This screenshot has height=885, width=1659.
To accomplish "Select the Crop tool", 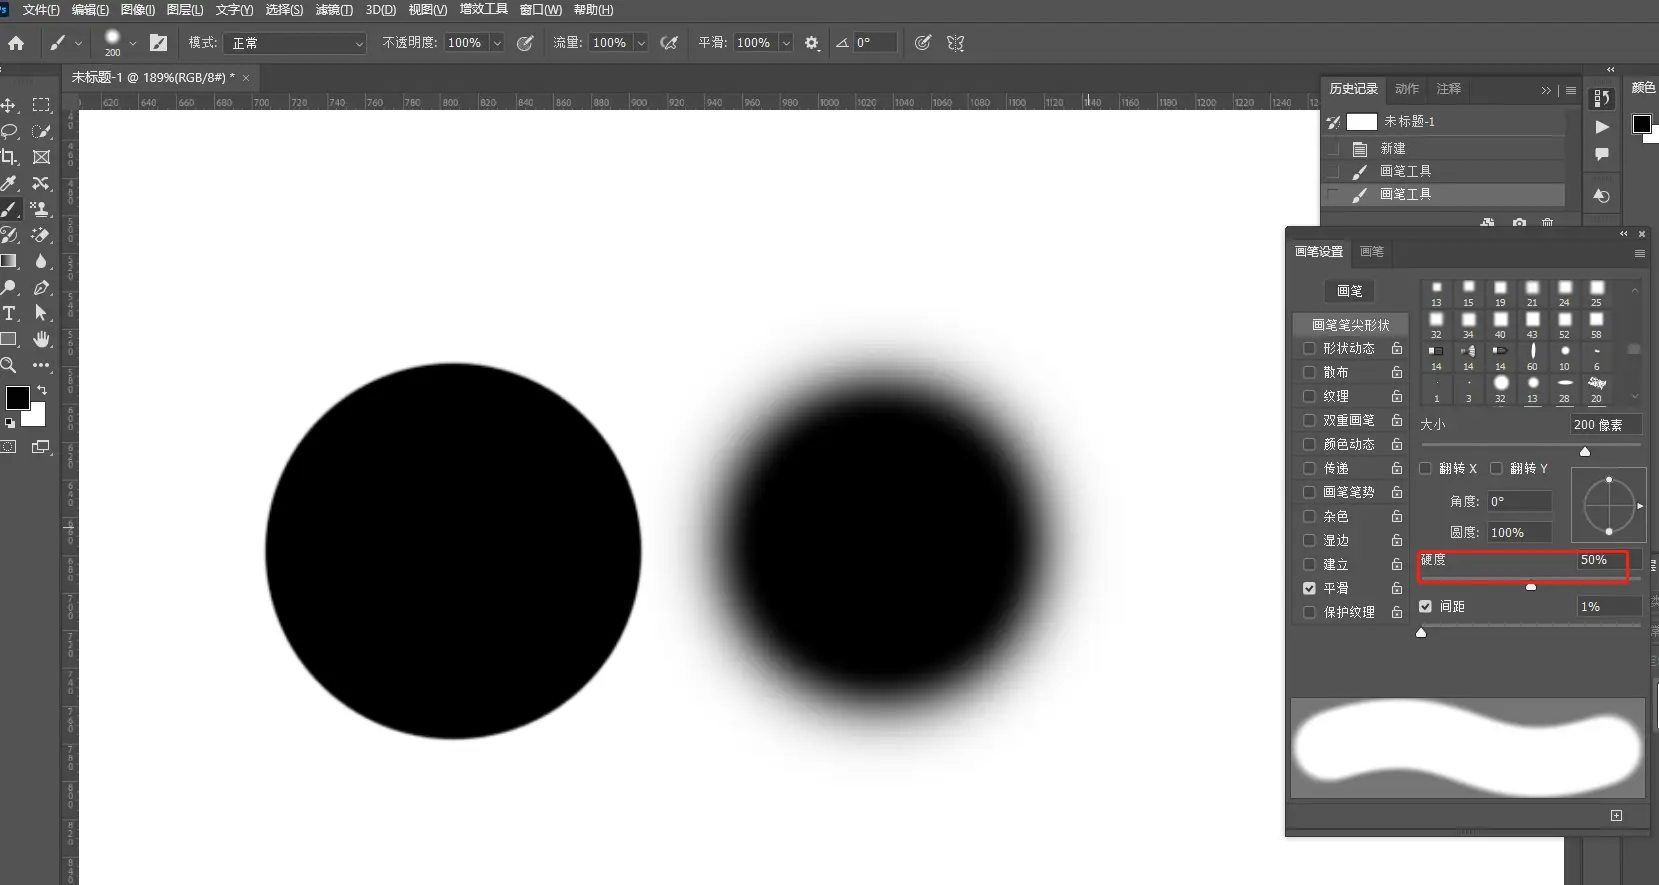I will pyautogui.click(x=9, y=157).
